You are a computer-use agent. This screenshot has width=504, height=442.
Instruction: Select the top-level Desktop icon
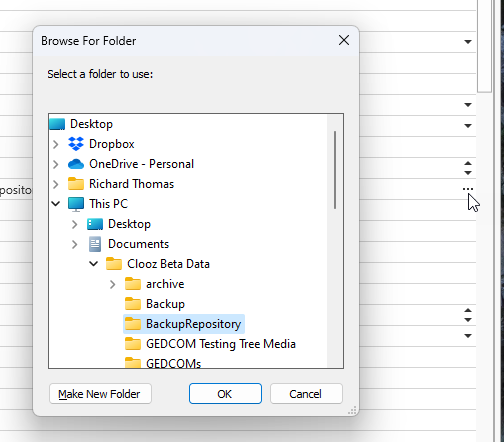pyautogui.click(x=57, y=124)
